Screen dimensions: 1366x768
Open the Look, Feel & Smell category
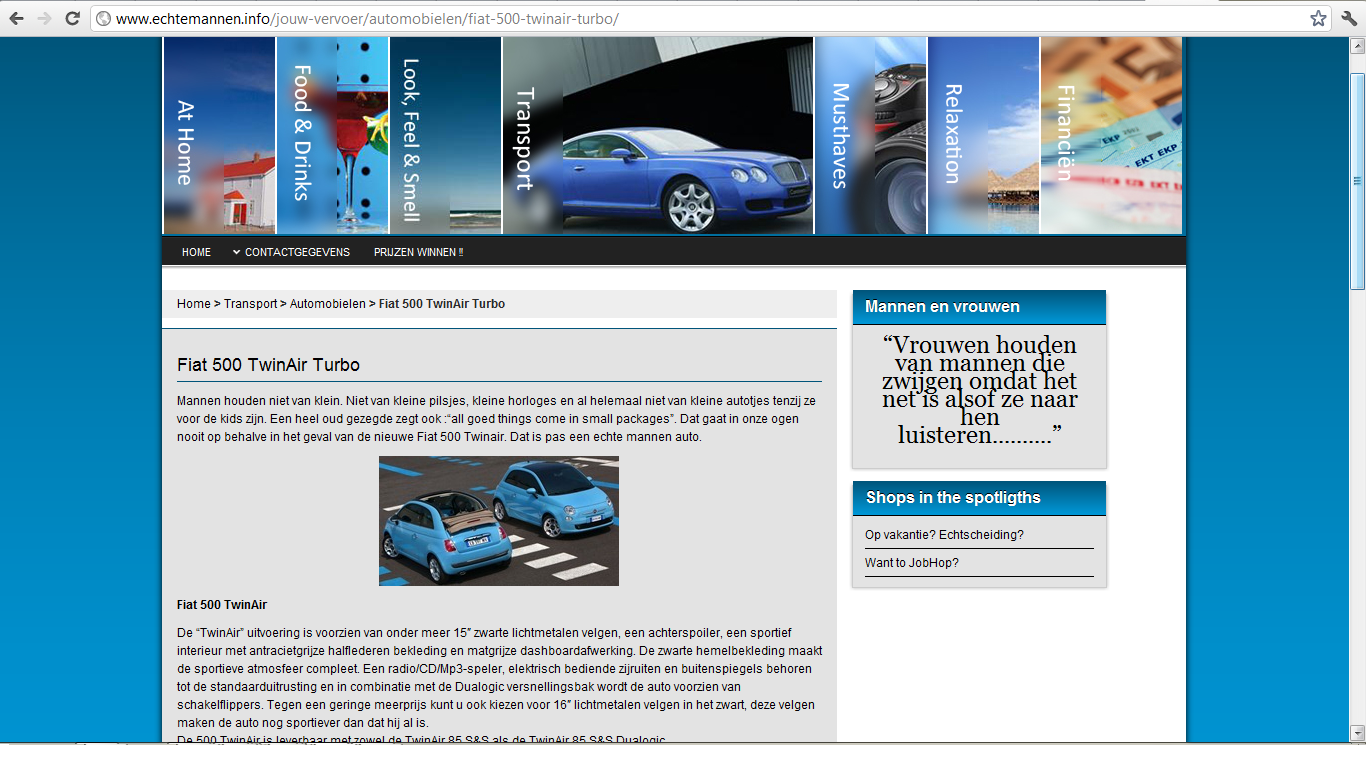(x=445, y=136)
